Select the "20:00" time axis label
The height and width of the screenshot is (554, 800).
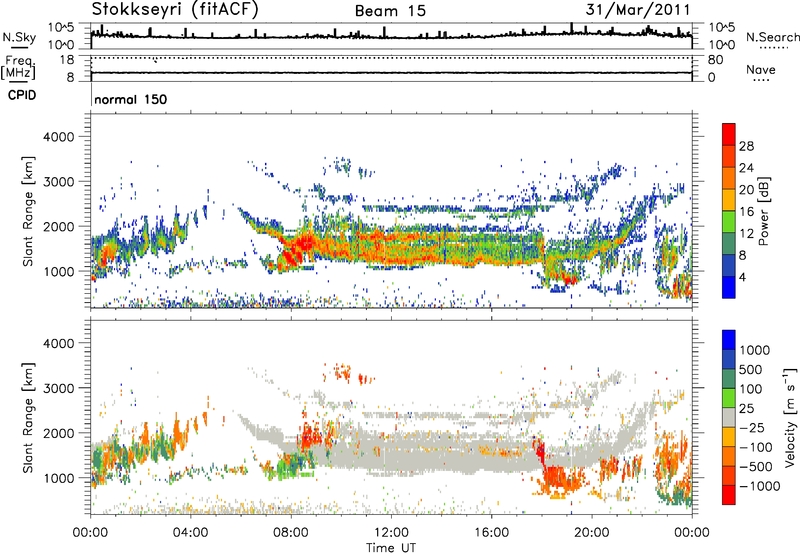click(591, 533)
